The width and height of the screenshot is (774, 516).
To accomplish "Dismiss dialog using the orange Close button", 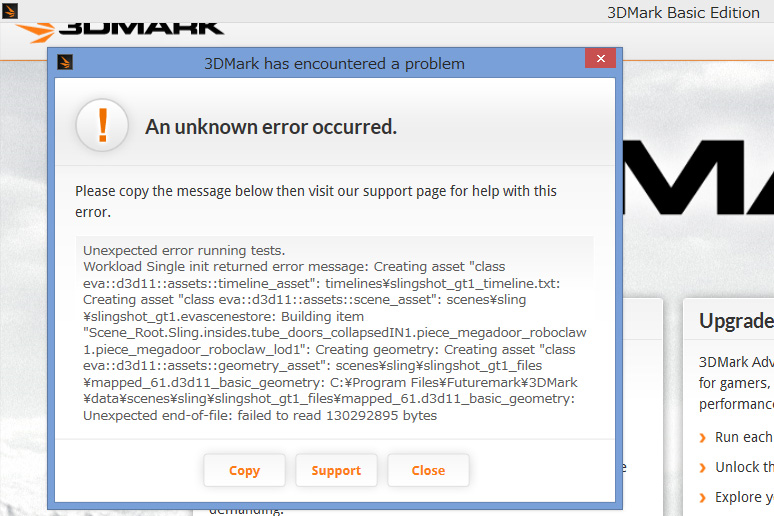I will click(x=428, y=471).
